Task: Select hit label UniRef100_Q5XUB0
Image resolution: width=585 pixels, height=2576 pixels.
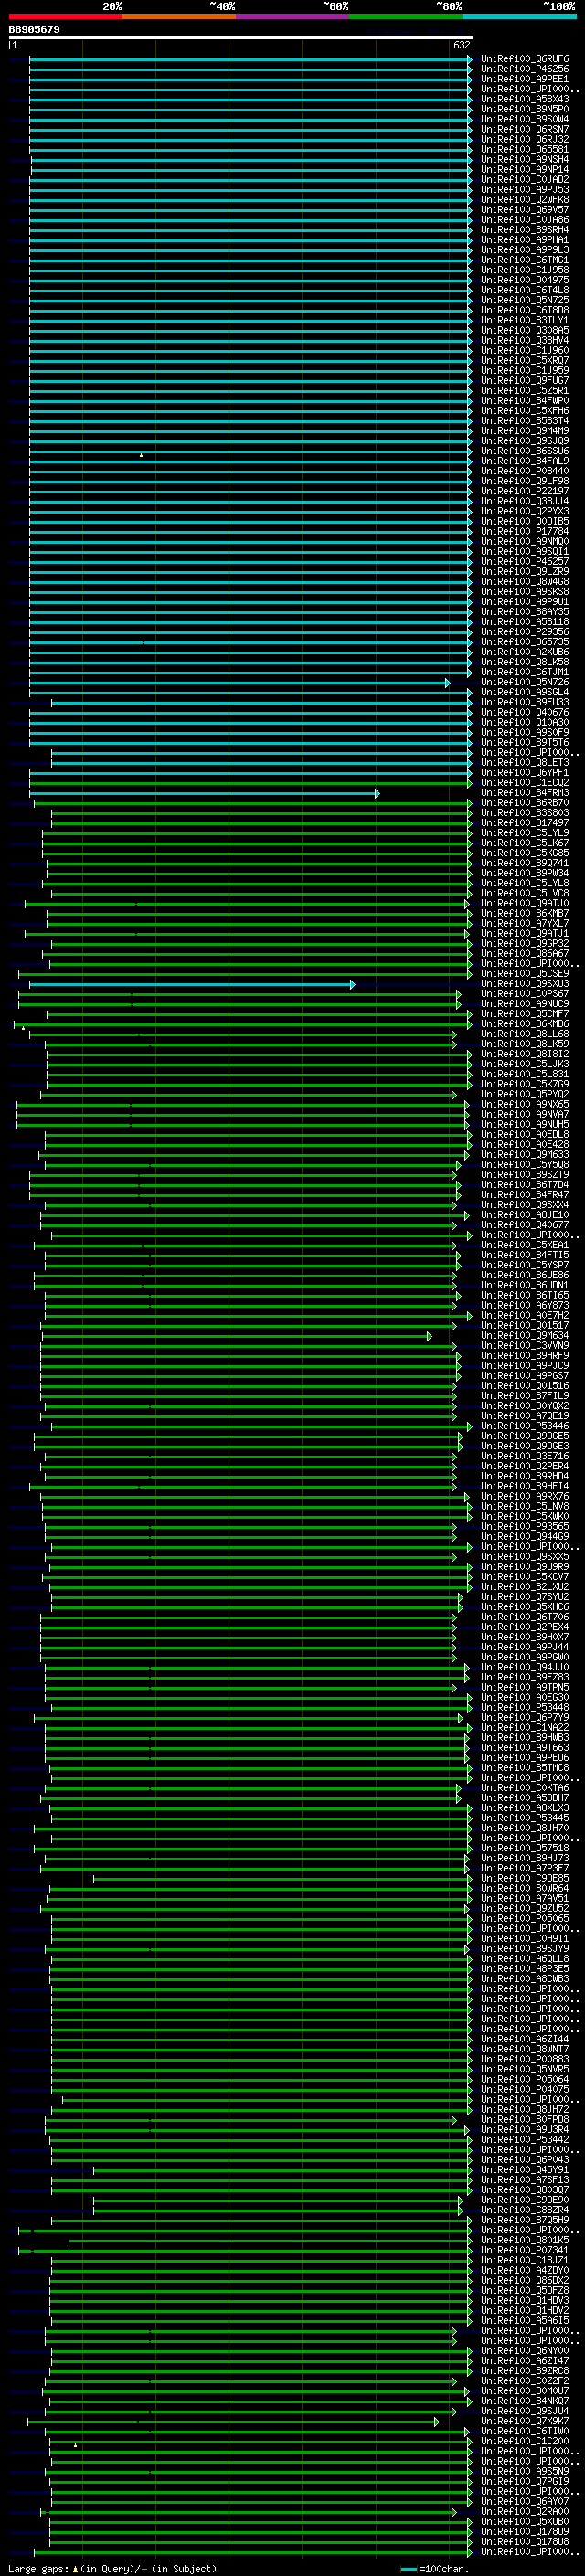Action: 524,2522
